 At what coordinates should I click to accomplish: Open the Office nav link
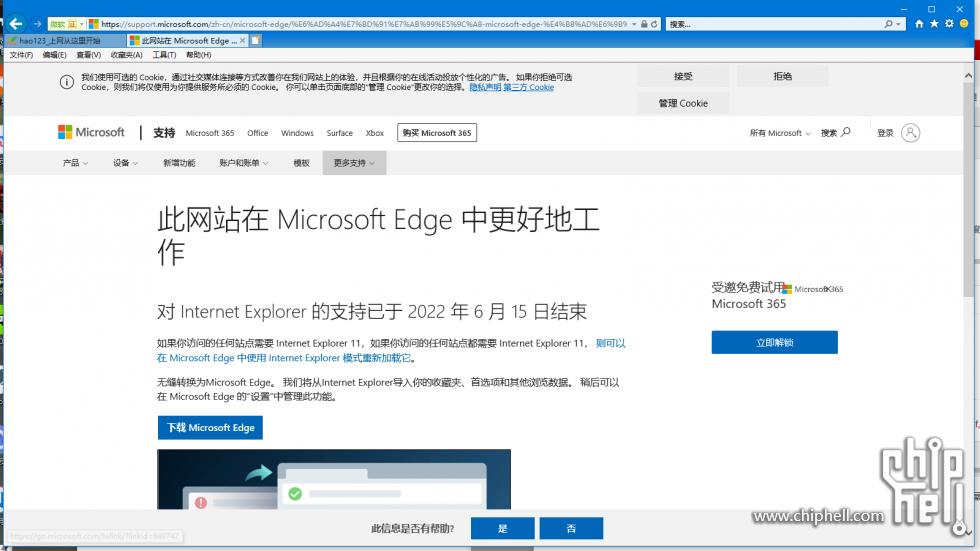pyautogui.click(x=258, y=133)
